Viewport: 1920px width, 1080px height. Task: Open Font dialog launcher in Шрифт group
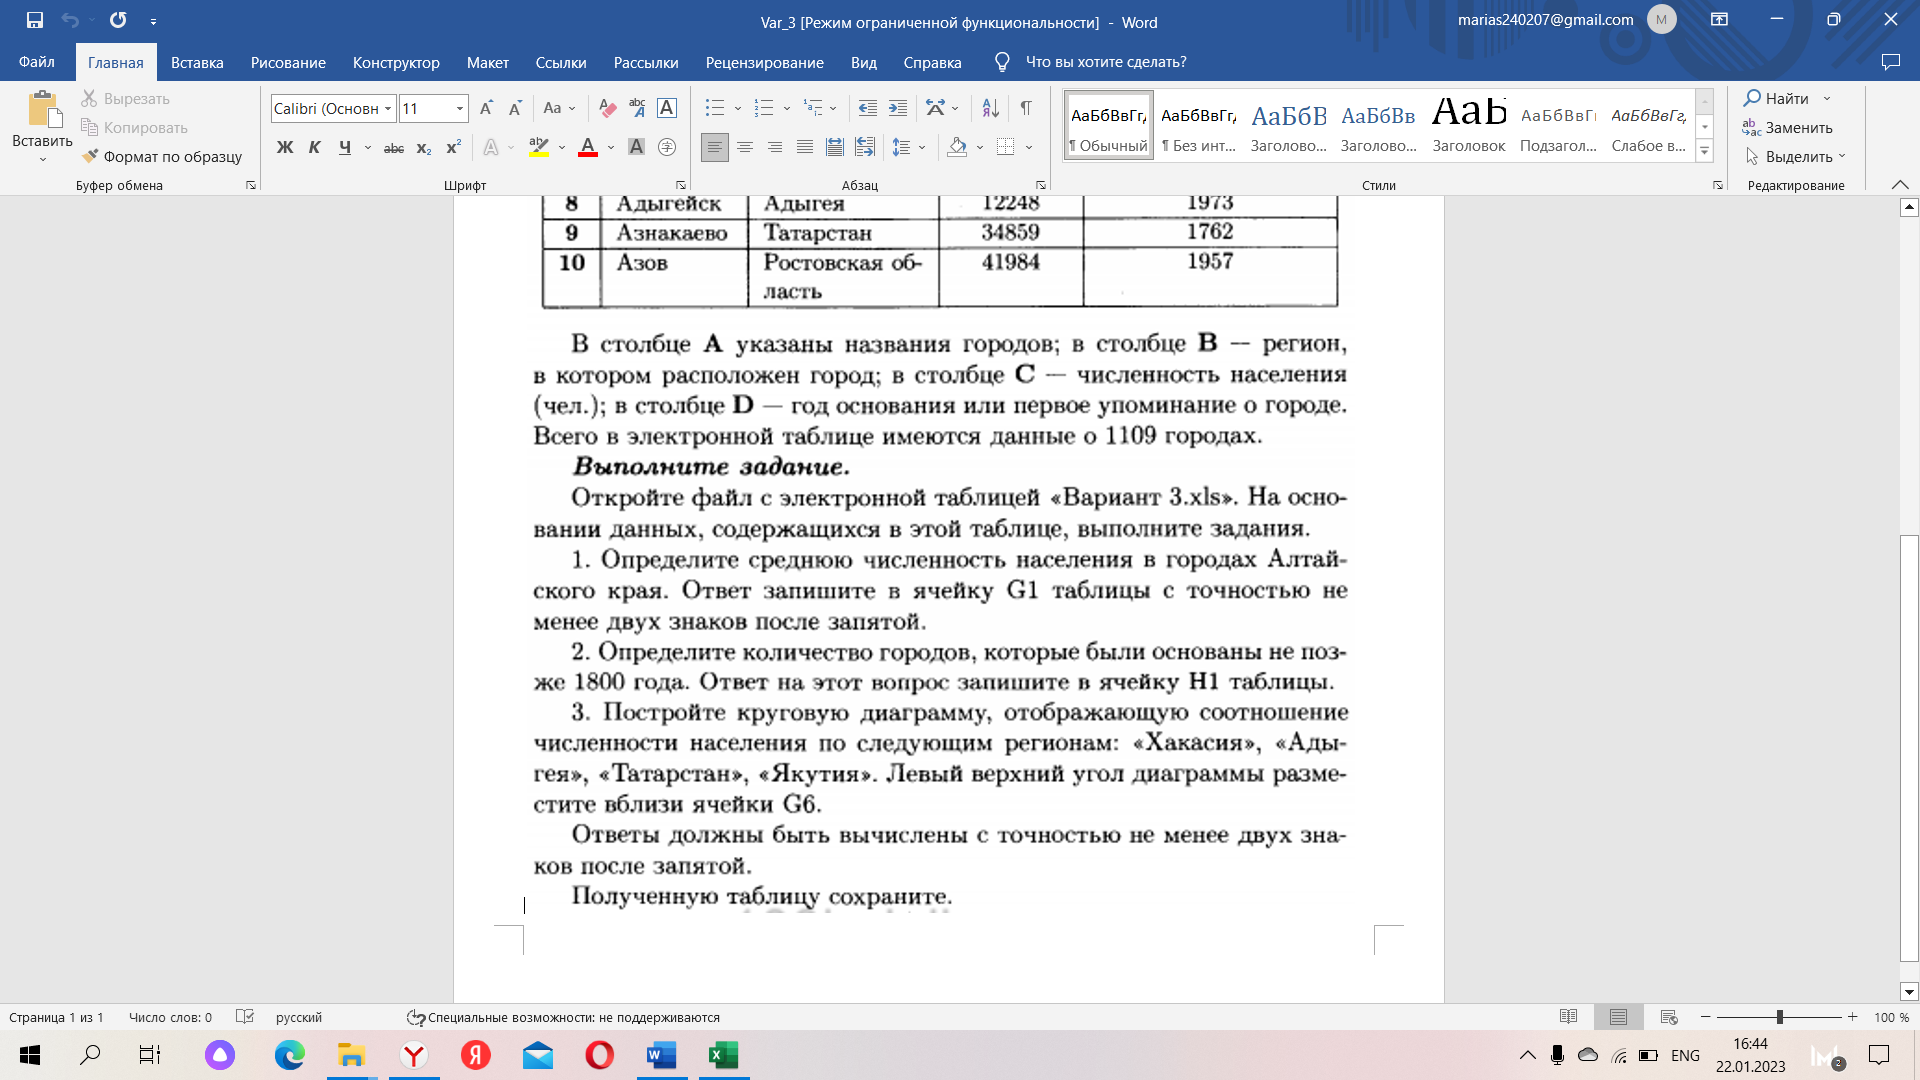click(681, 185)
